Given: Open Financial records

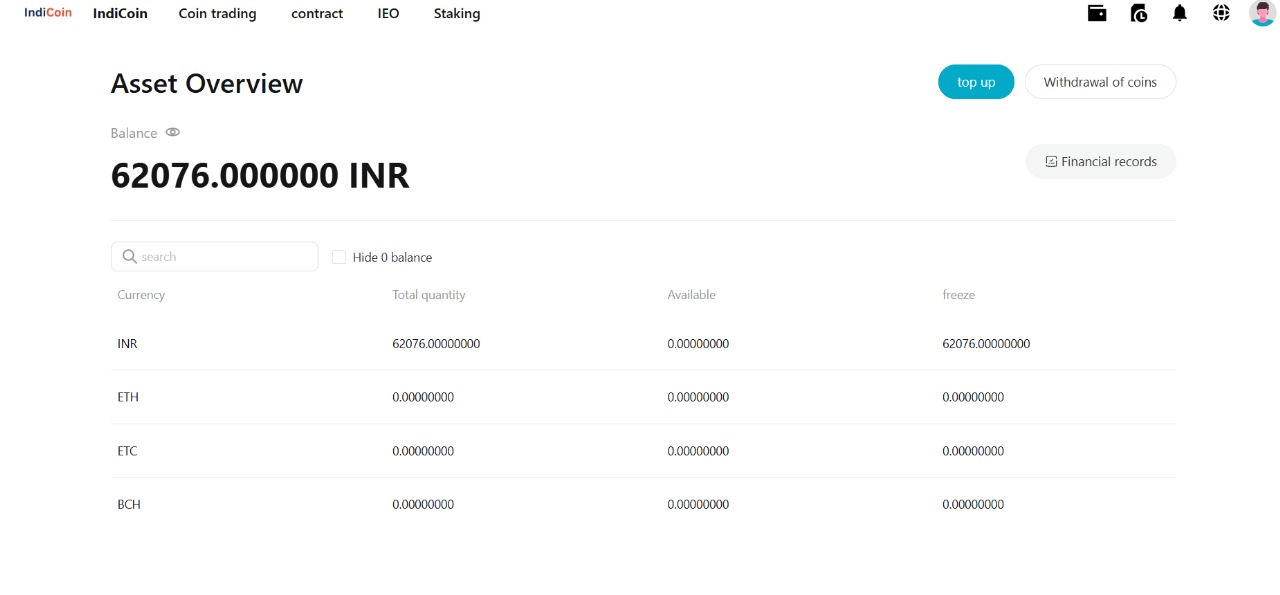Looking at the screenshot, I should tap(1100, 161).
